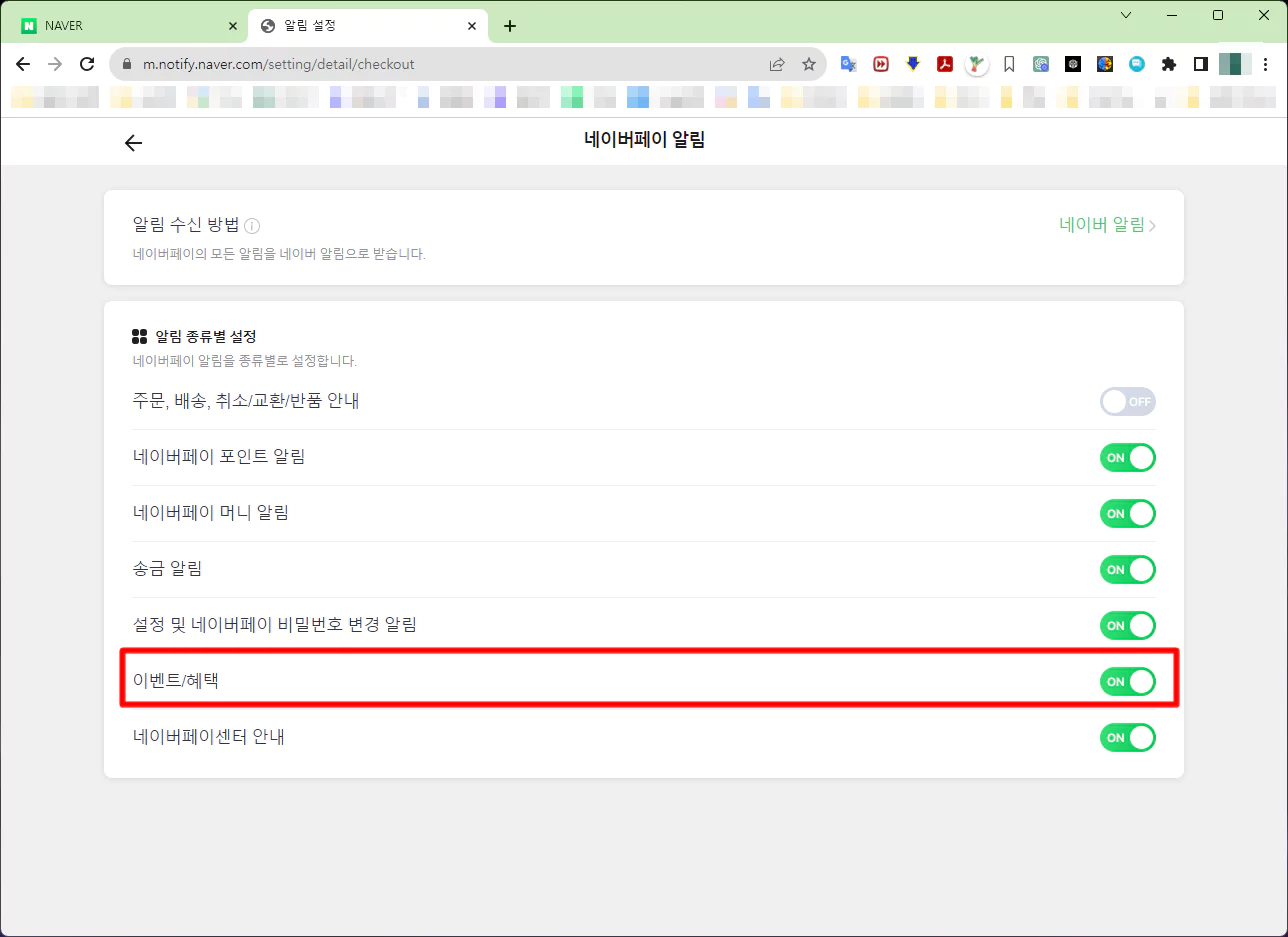
Task: Click the bookmark ribbon extension icon
Action: click(x=1009, y=64)
